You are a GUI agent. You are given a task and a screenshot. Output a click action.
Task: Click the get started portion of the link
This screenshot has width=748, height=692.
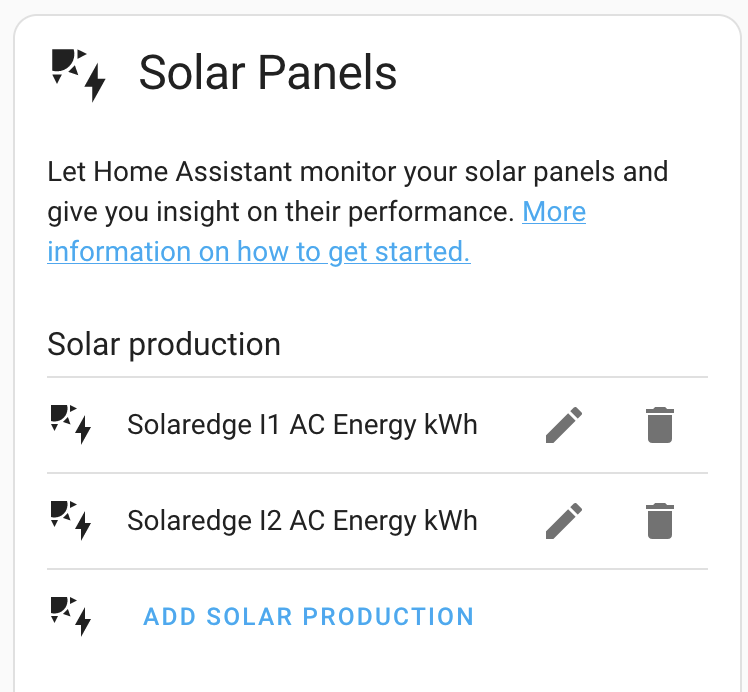point(399,251)
